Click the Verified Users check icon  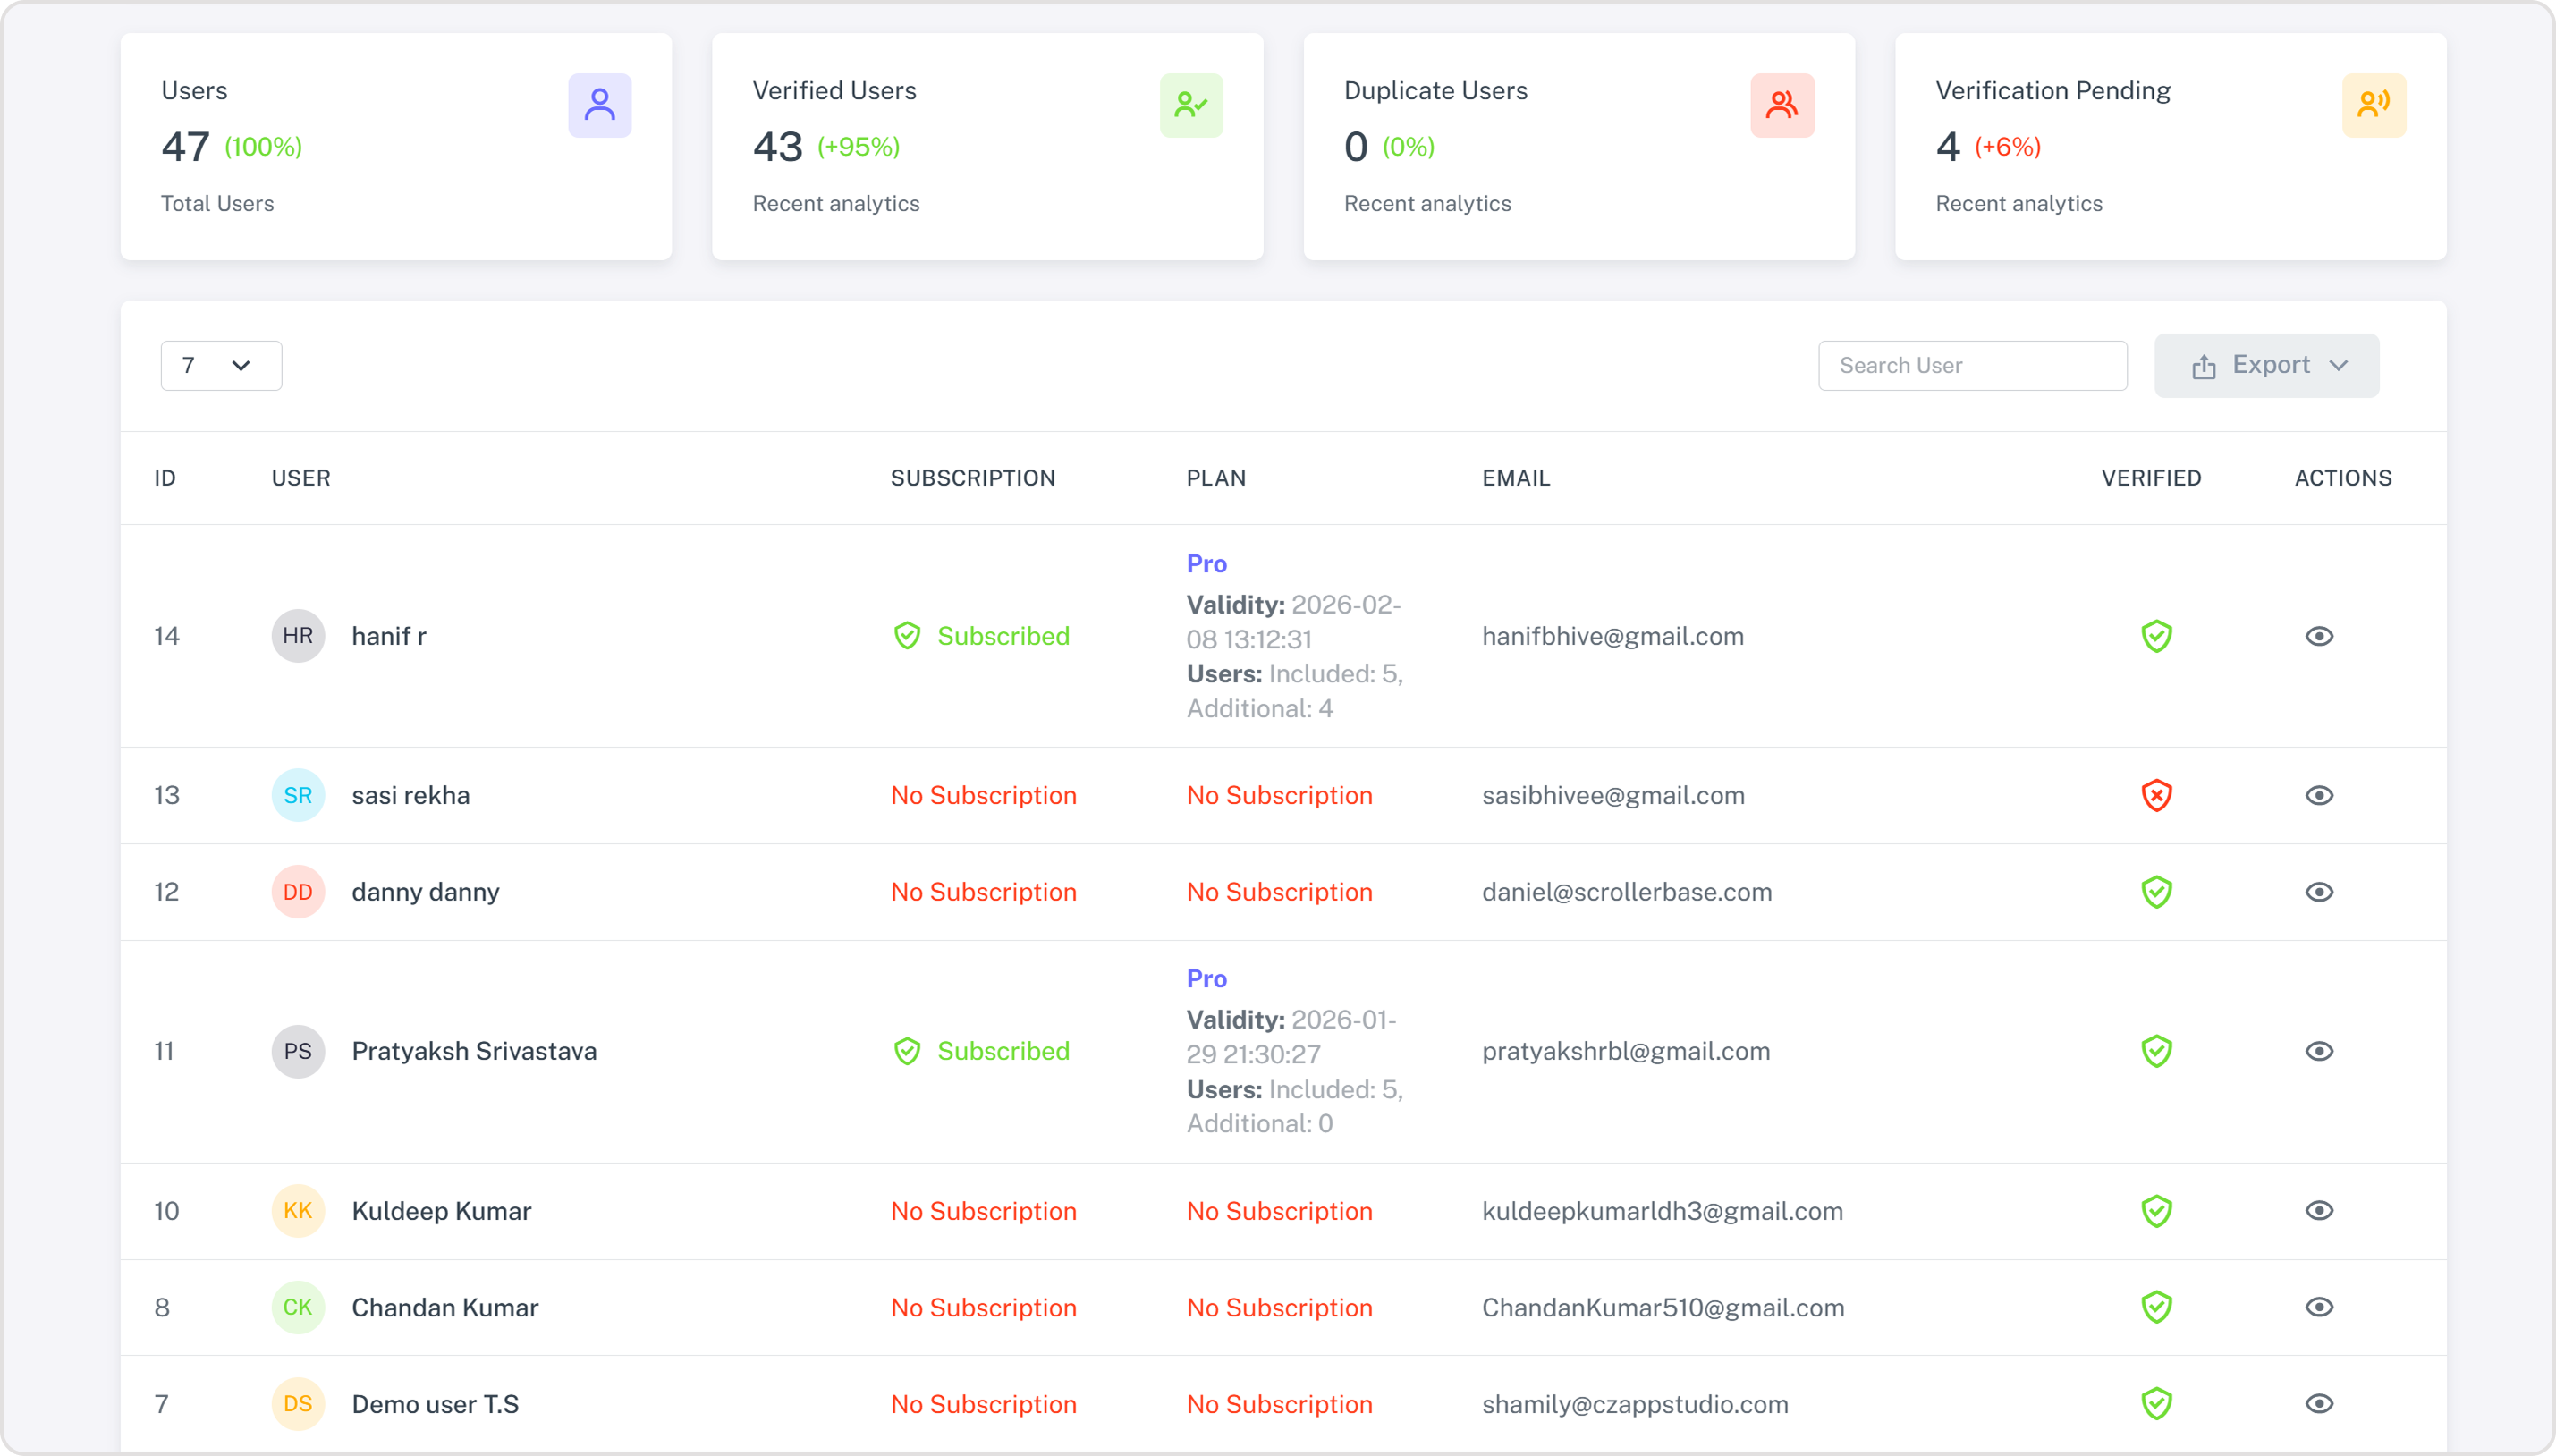pyautogui.click(x=1191, y=105)
